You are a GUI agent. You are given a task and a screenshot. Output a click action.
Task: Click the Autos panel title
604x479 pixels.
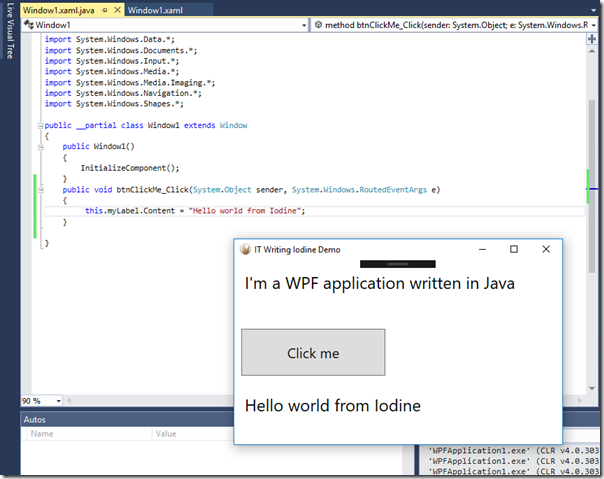[x=34, y=420]
